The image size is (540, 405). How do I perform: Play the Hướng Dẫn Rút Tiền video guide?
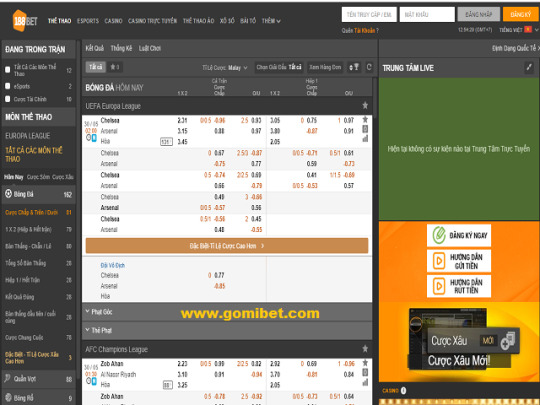459,286
